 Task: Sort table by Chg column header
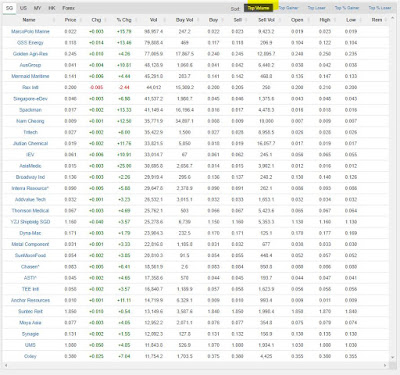pos(96,20)
